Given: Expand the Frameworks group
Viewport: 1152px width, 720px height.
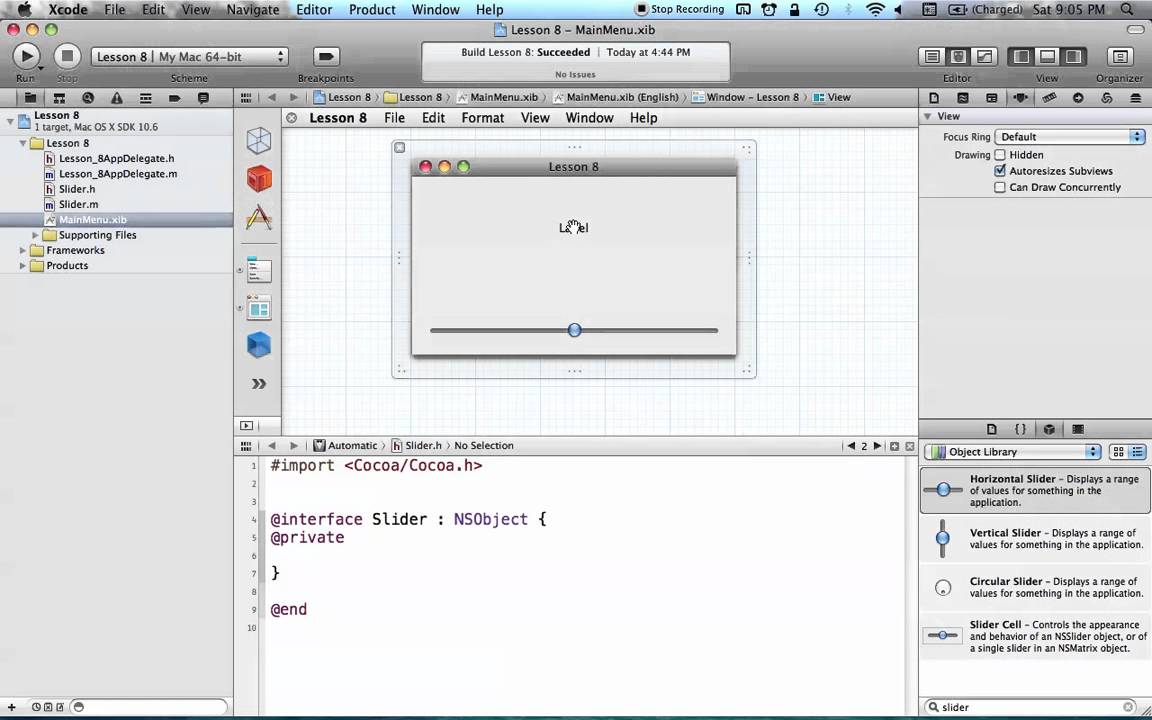Looking at the screenshot, I should pyautogui.click(x=23, y=251).
